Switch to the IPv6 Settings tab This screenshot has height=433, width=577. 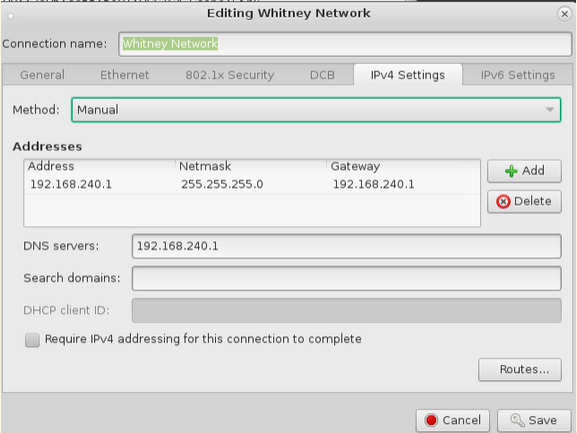518,75
